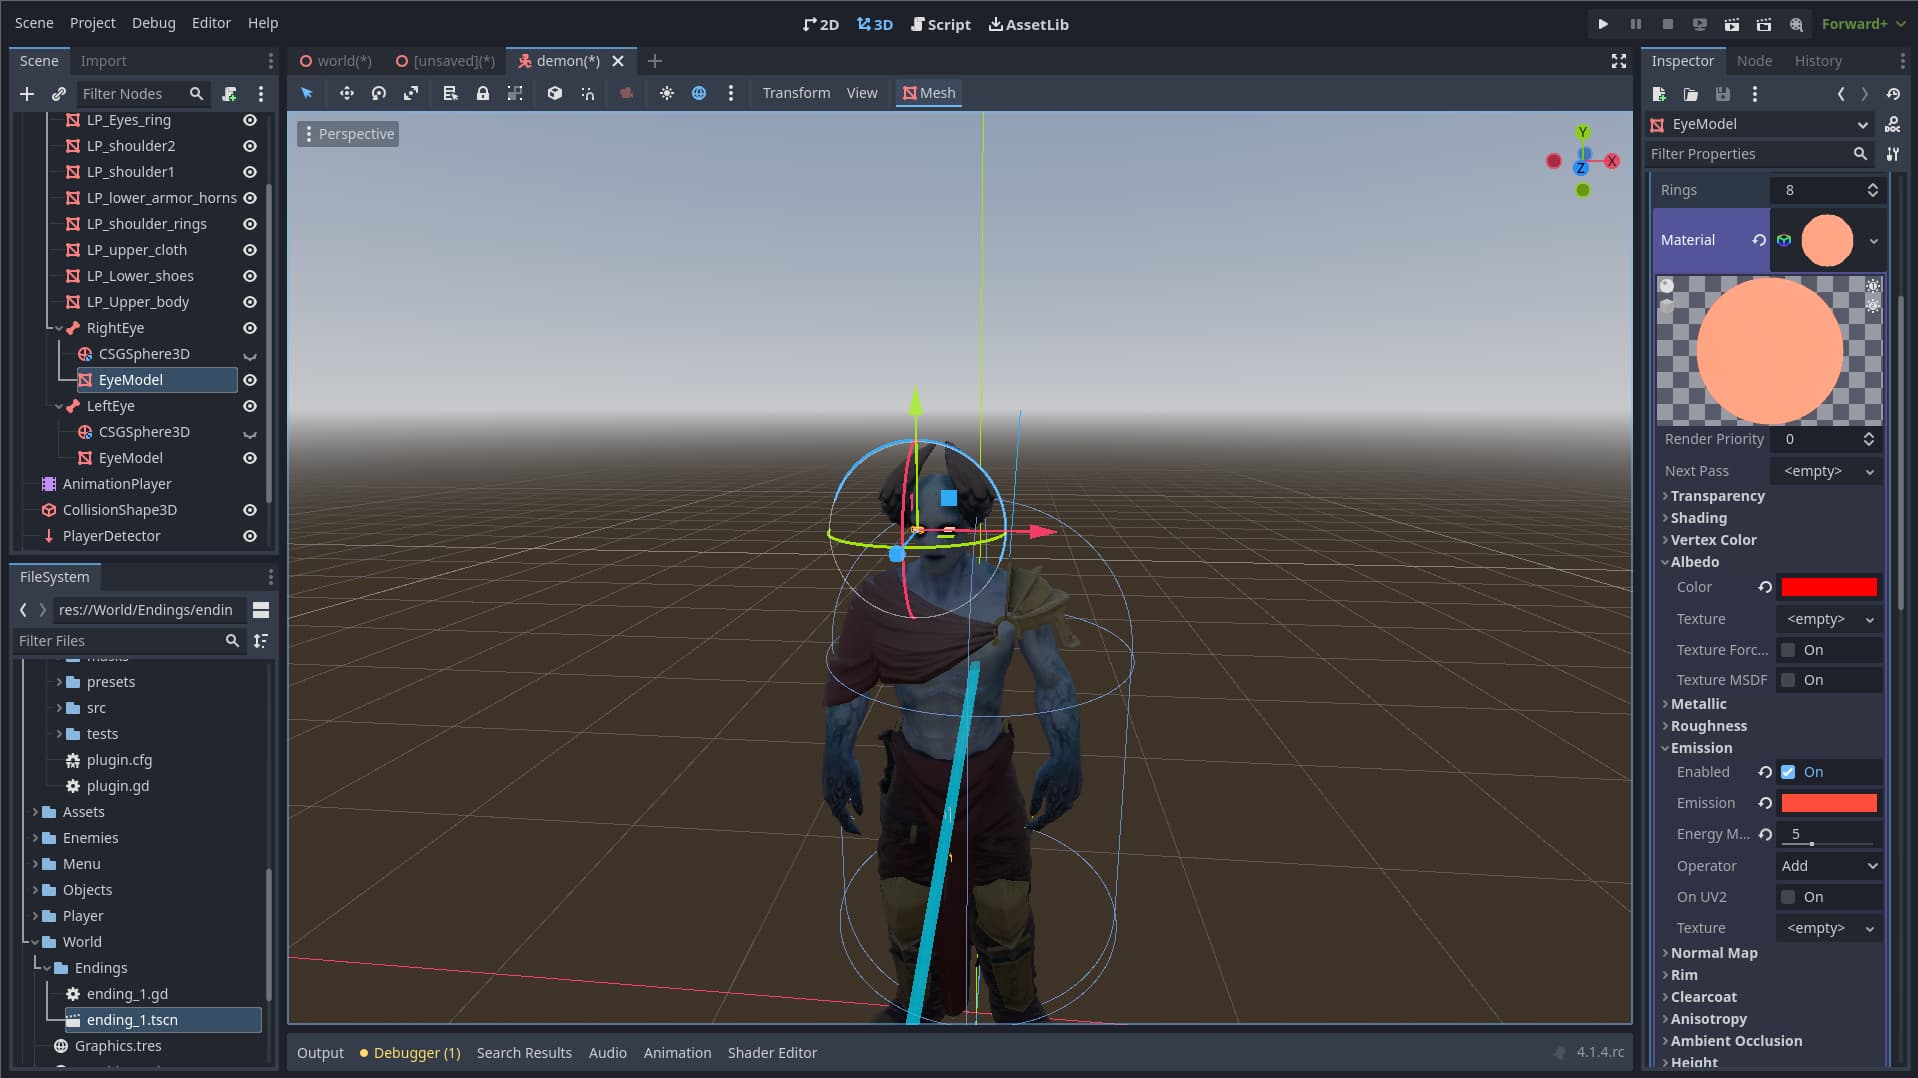The width and height of the screenshot is (1918, 1078).
Task: Toggle visibility of LP_shoulder2 node
Action: pyautogui.click(x=250, y=146)
